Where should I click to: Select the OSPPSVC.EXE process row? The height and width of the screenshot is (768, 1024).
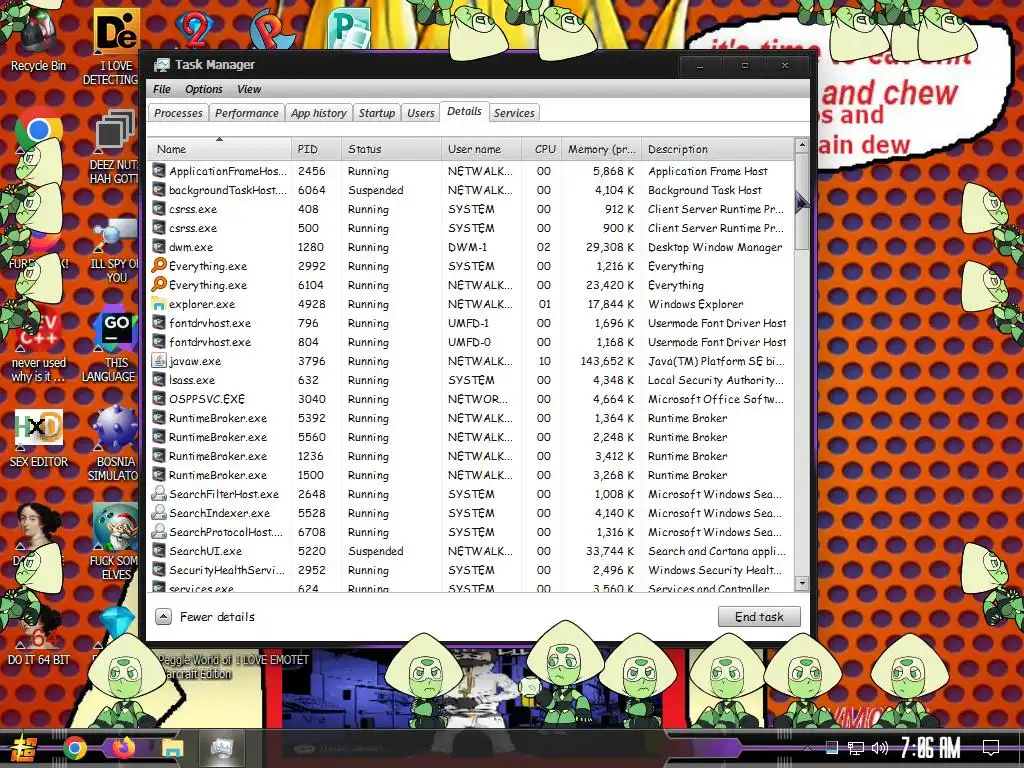[x=471, y=398]
